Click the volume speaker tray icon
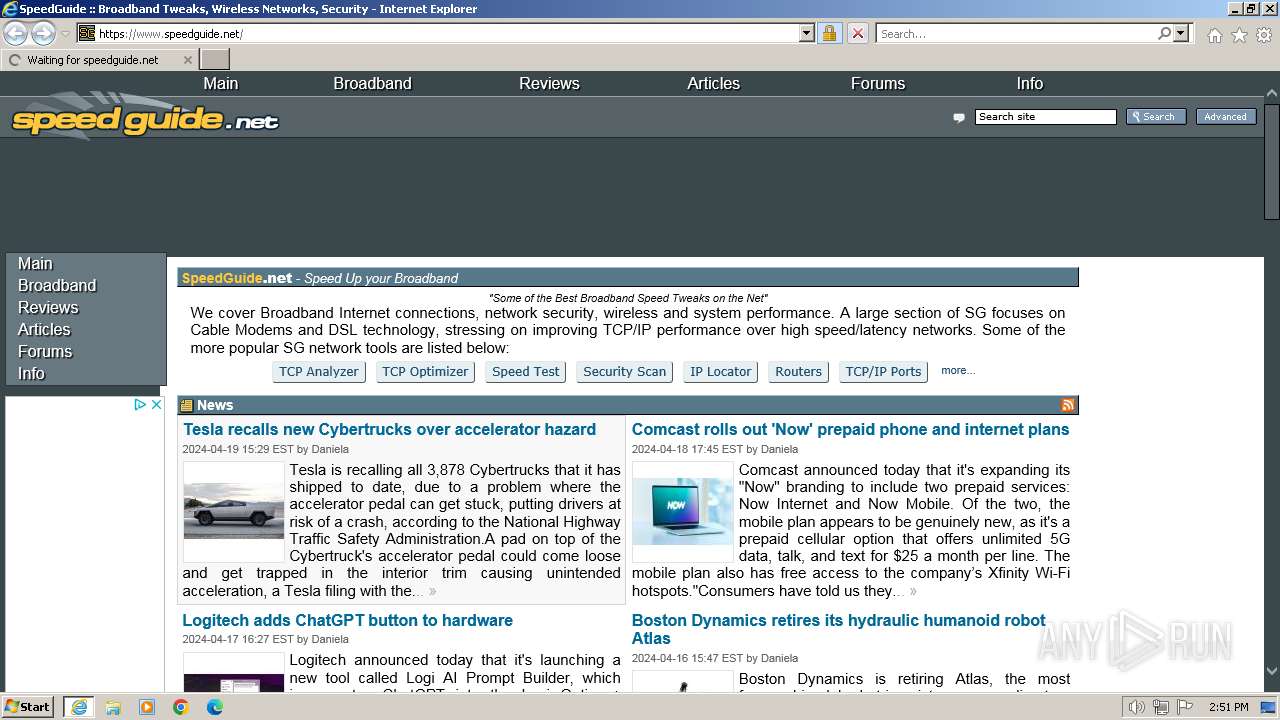This screenshot has height=720, width=1280. click(1137, 707)
